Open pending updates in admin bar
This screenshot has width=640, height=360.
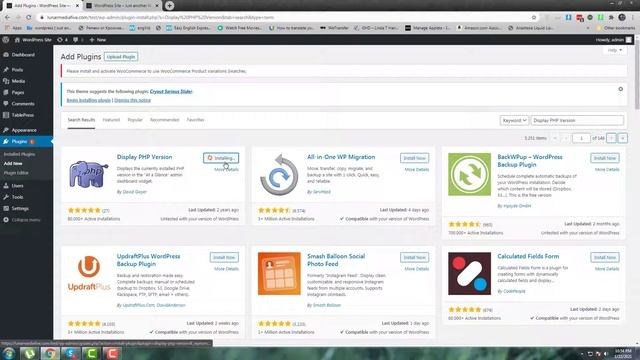coord(62,40)
